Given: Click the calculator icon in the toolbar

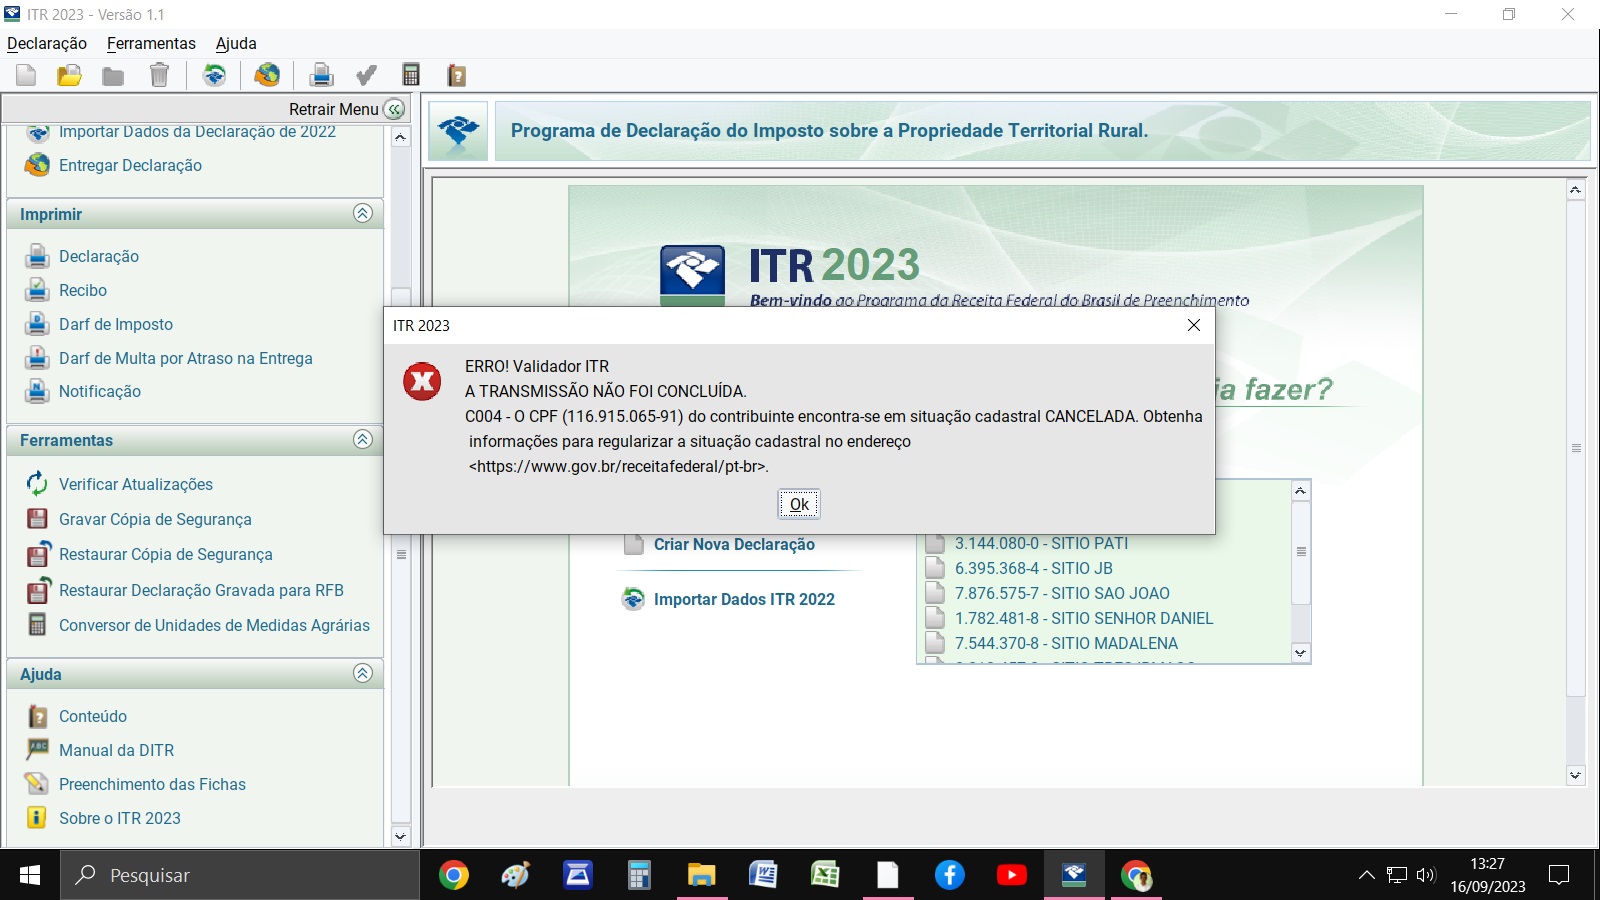Looking at the screenshot, I should pyautogui.click(x=411, y=75).
